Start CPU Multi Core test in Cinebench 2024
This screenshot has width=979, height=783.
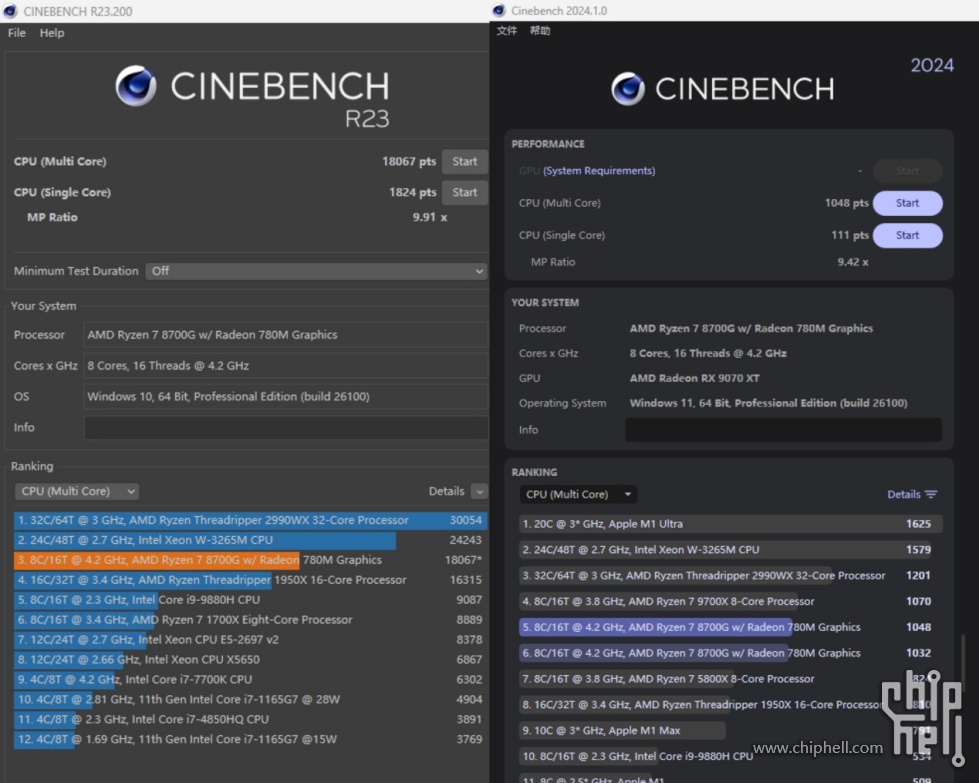[x=907, y=203]
